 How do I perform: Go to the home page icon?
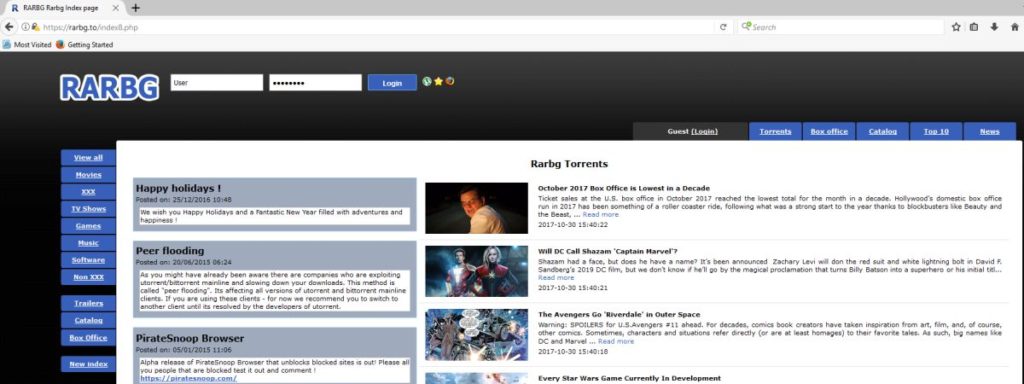point(1014,27)
